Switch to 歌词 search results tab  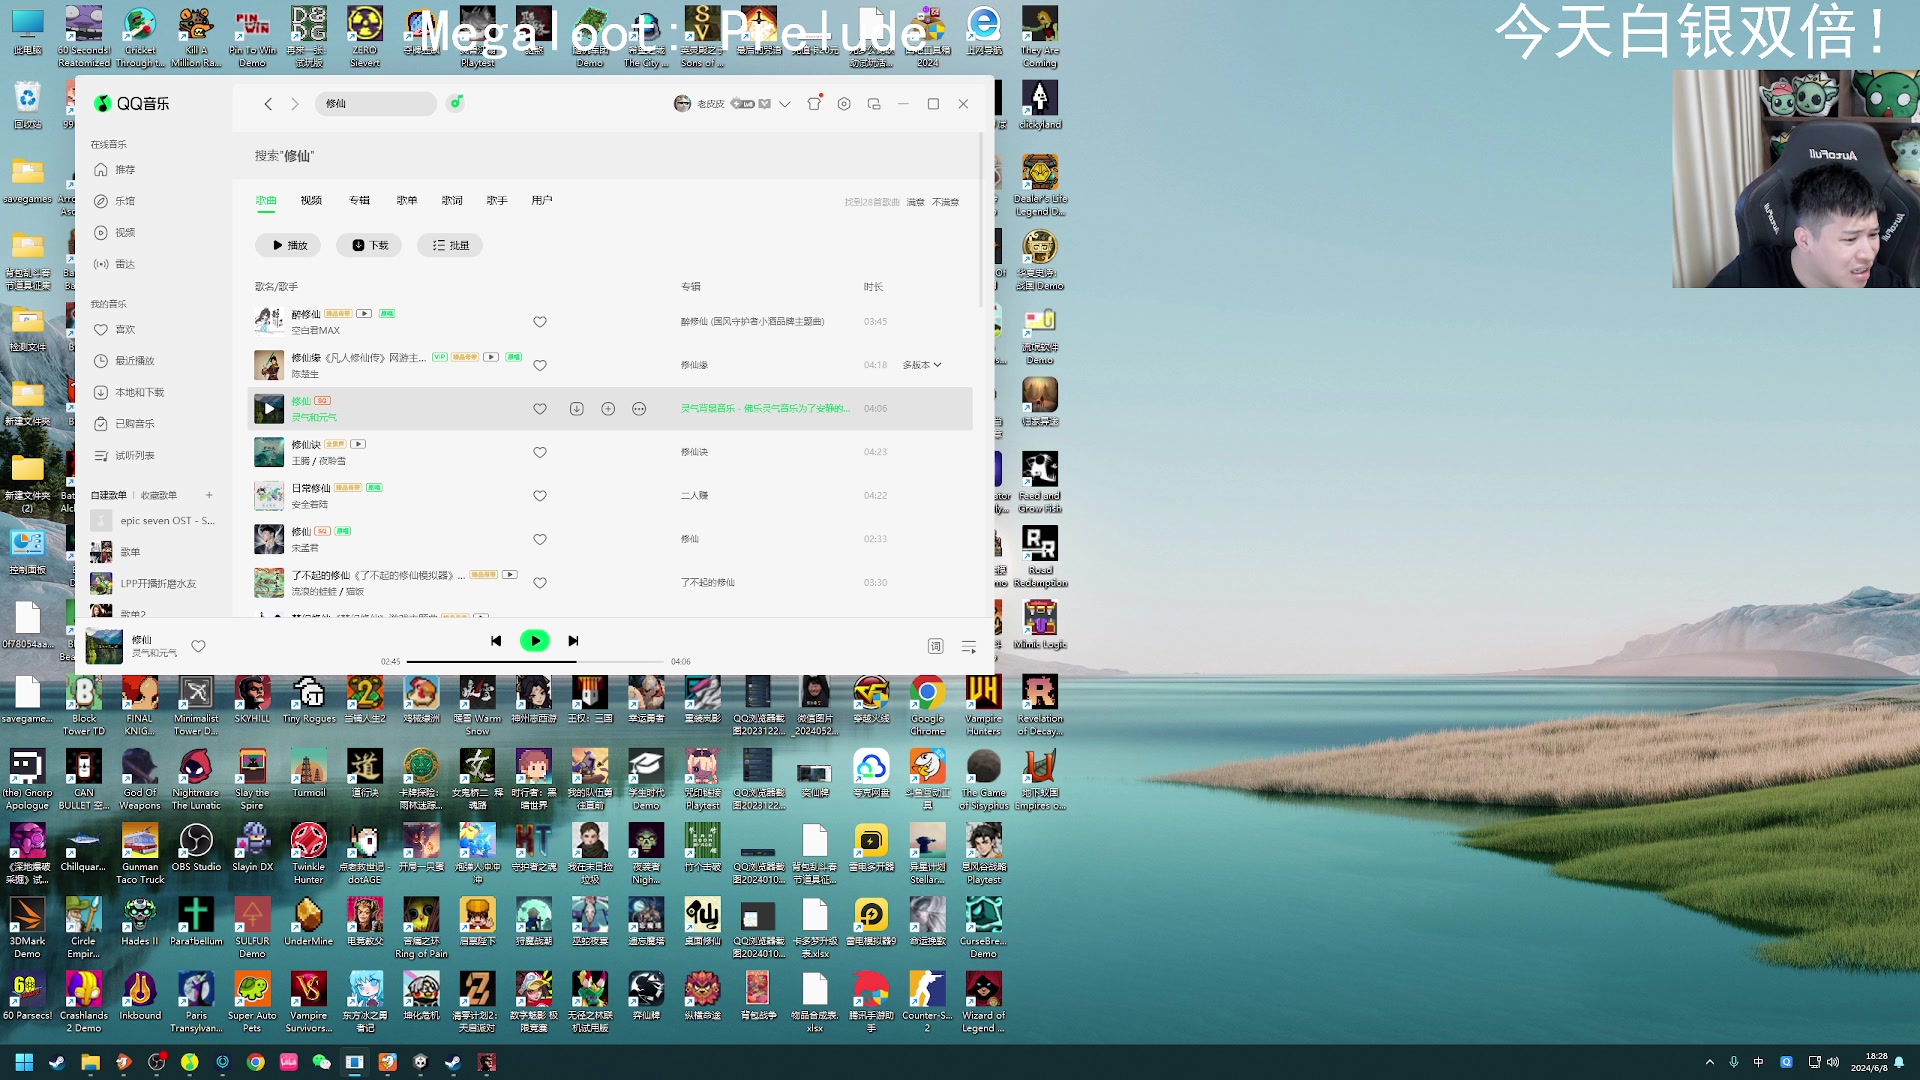click(452, 201)
